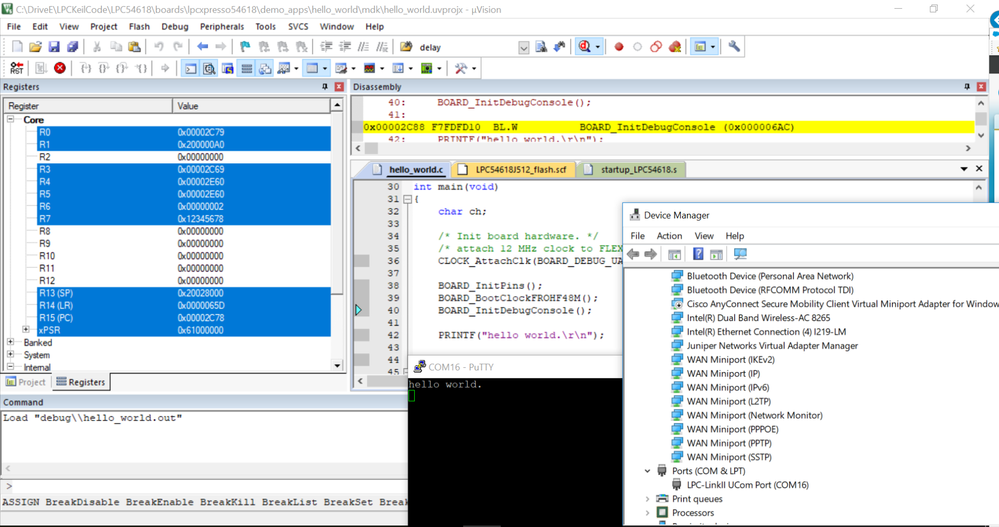
Task: Click the Step Out braces icon
Action: (x=122, y=68)
